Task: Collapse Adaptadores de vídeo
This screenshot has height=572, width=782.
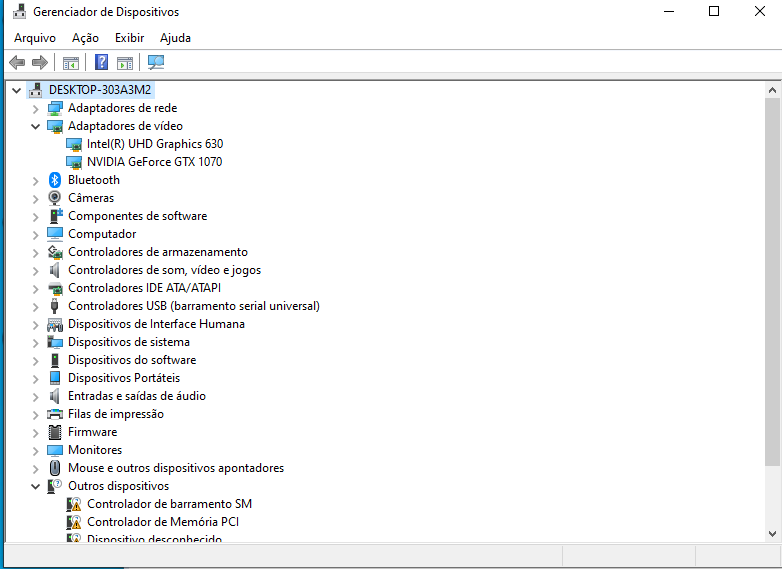Action: (35, 126)
